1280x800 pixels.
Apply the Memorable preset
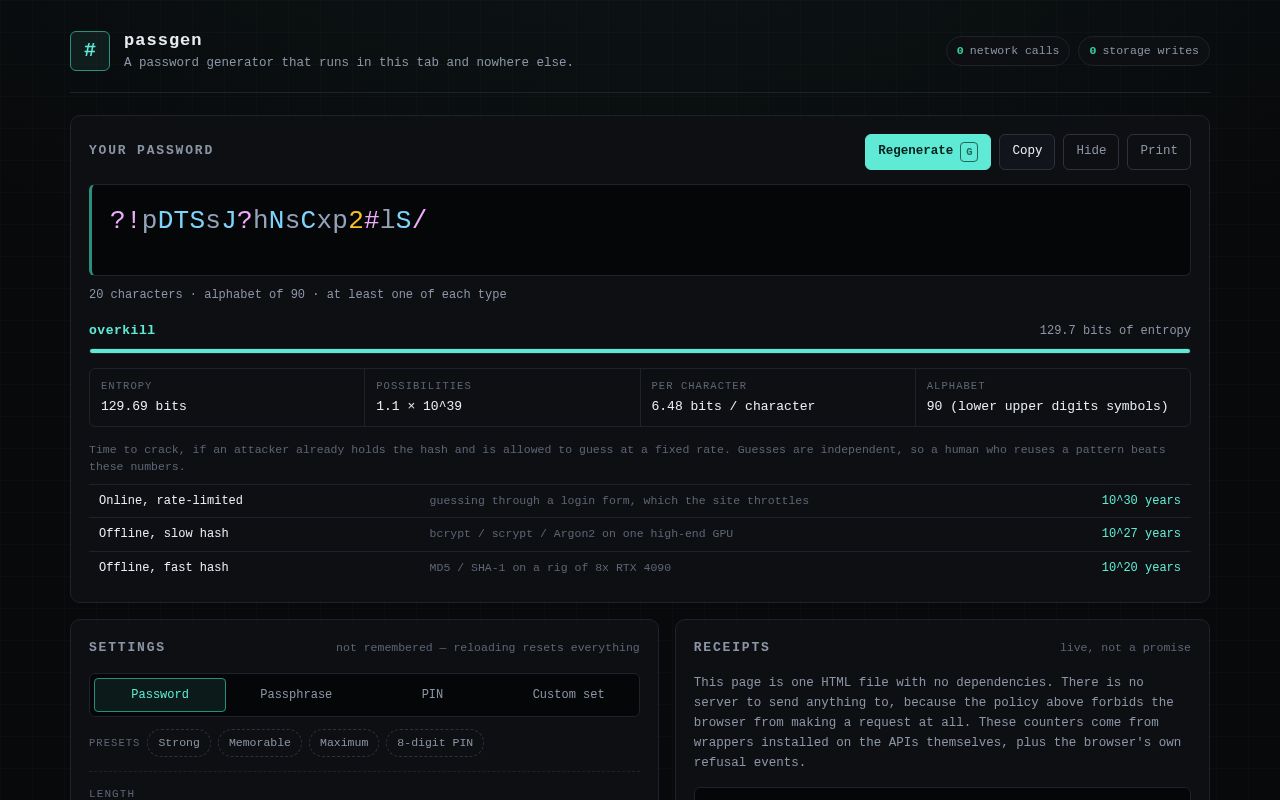coord(260,743)
